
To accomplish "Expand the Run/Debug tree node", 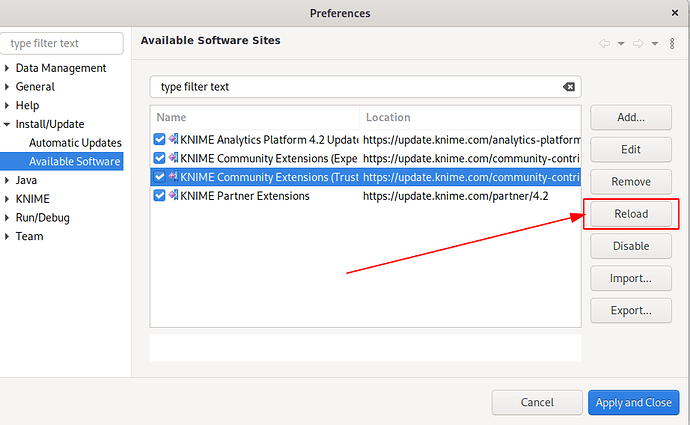I will pos(7,218).
